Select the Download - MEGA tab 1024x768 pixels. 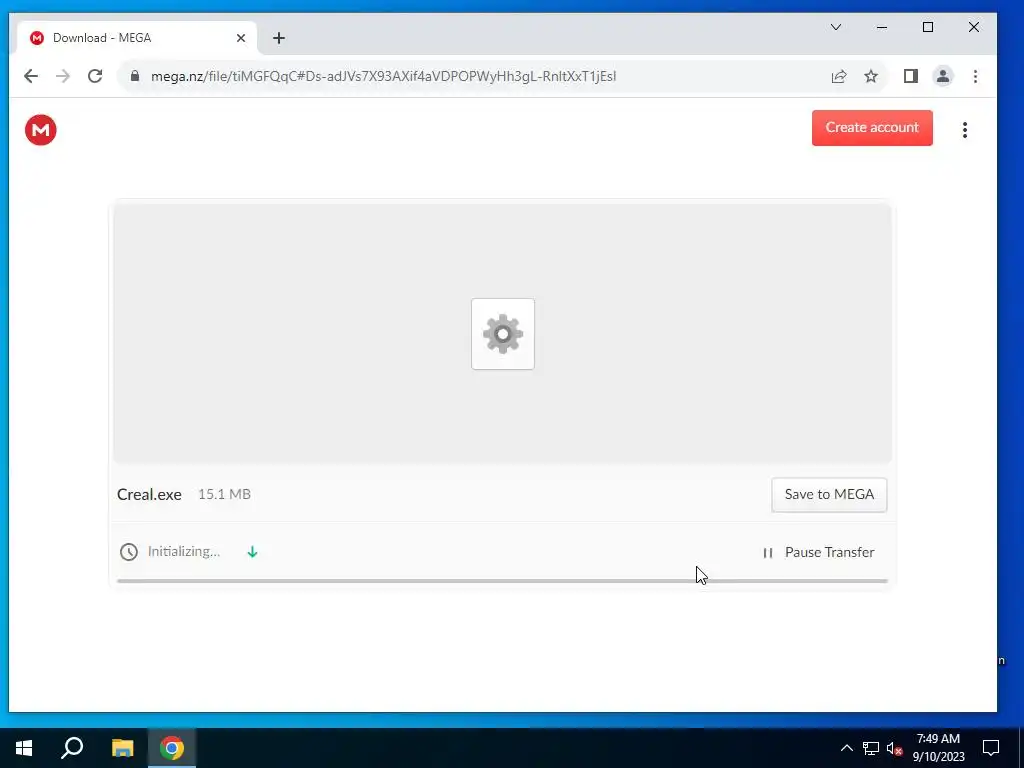pos(136,38)
